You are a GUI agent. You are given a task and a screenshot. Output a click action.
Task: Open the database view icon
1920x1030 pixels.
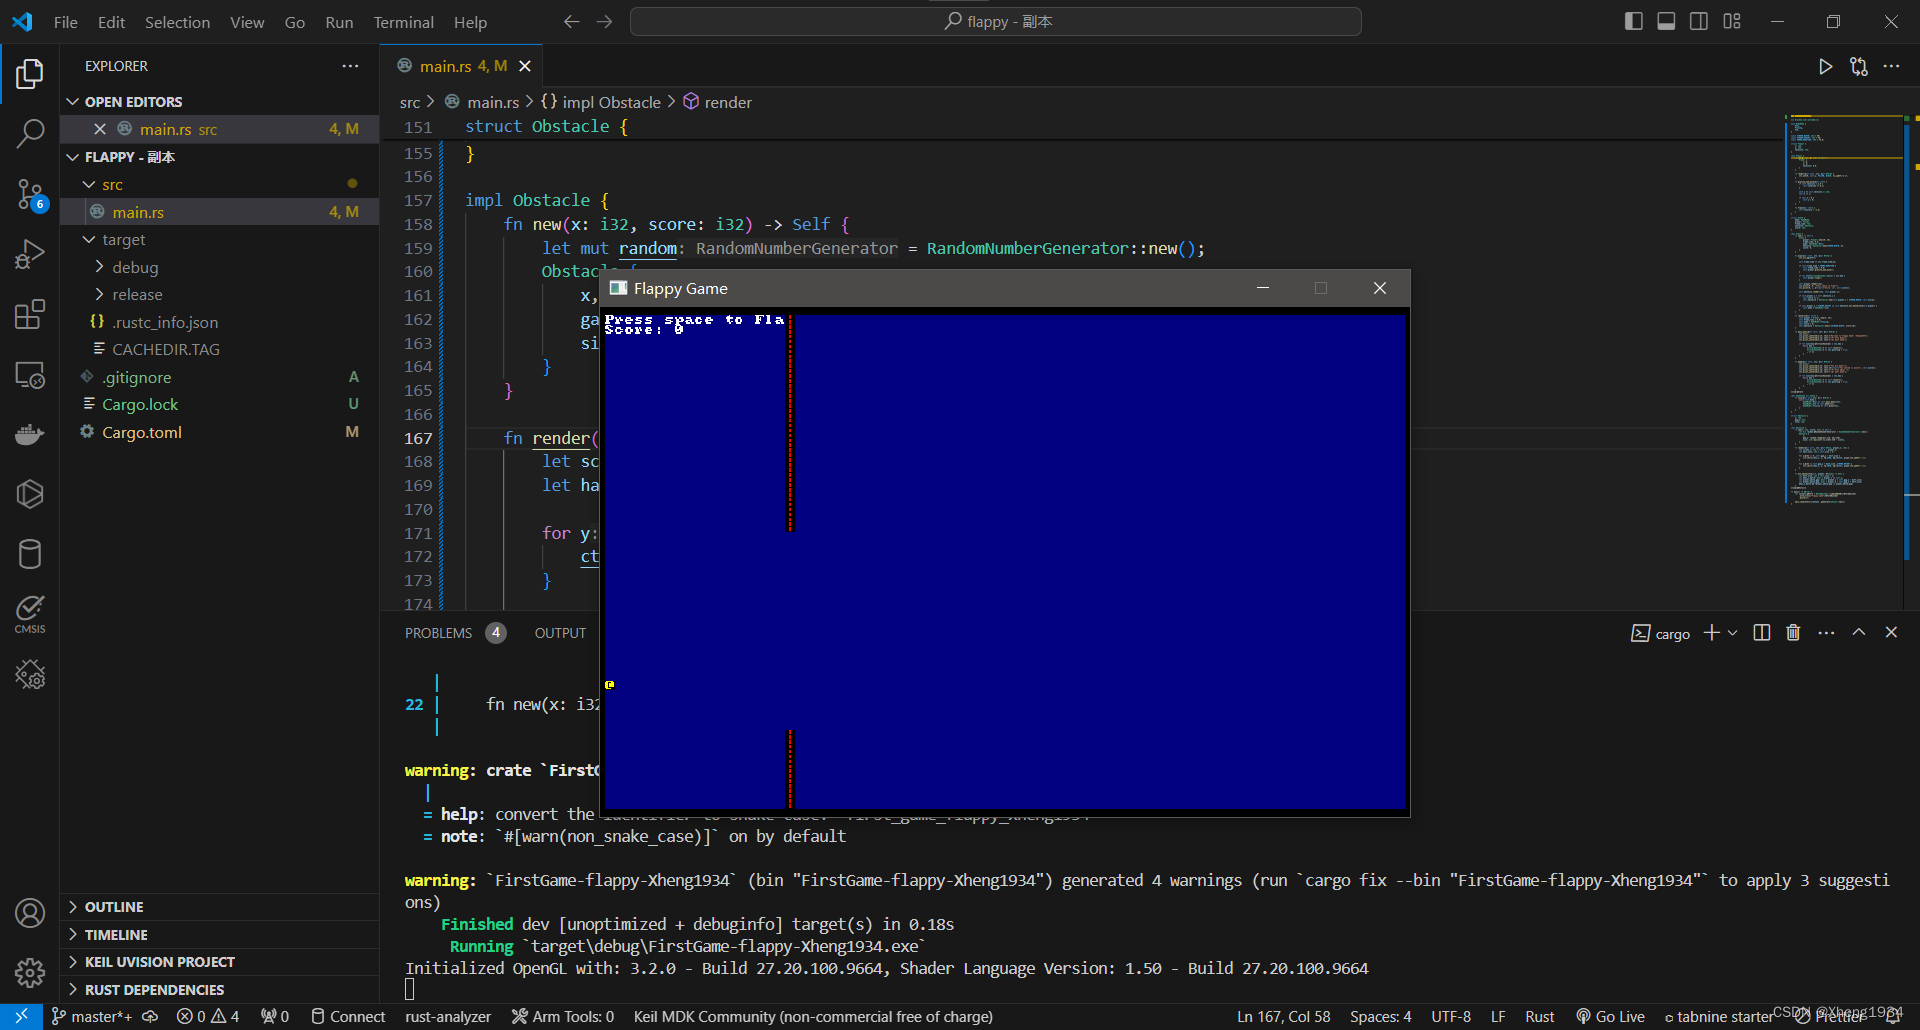[x=30, y=554]
